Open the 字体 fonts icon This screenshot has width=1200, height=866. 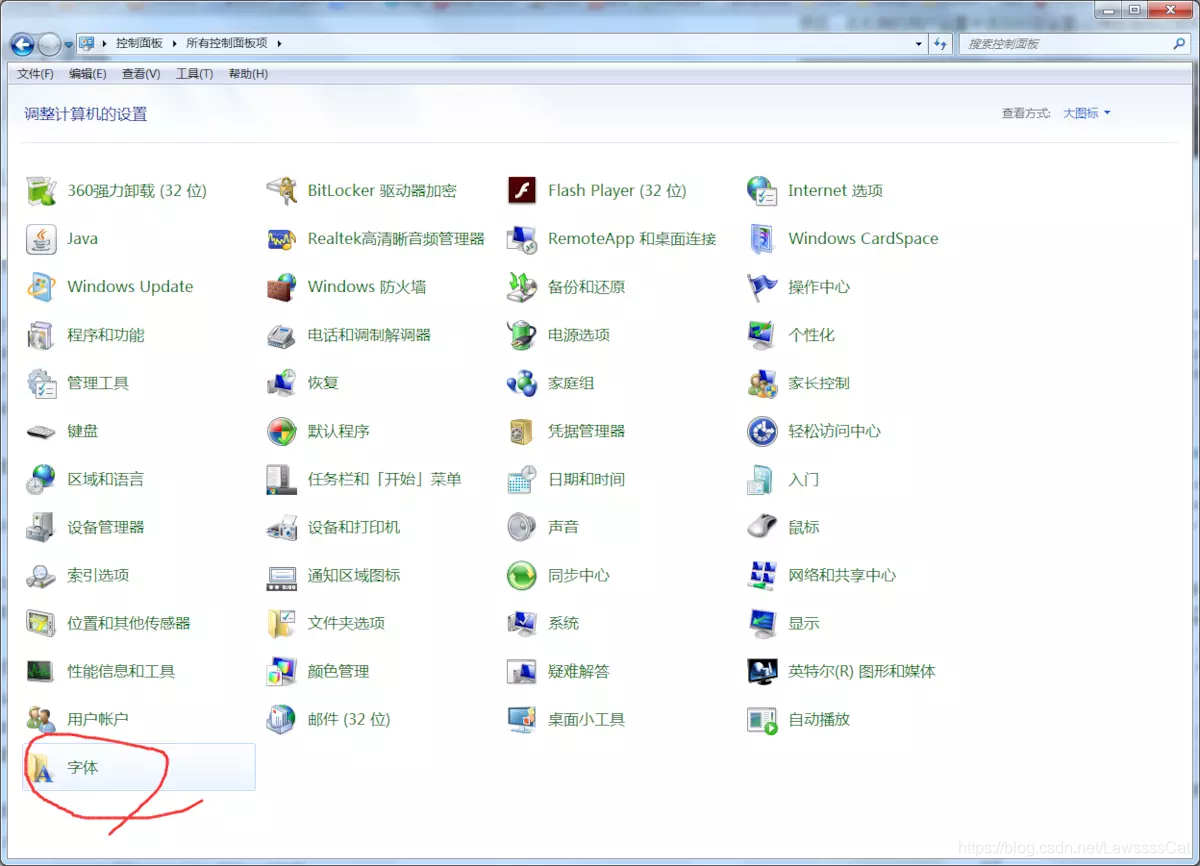tap(41, 767)
